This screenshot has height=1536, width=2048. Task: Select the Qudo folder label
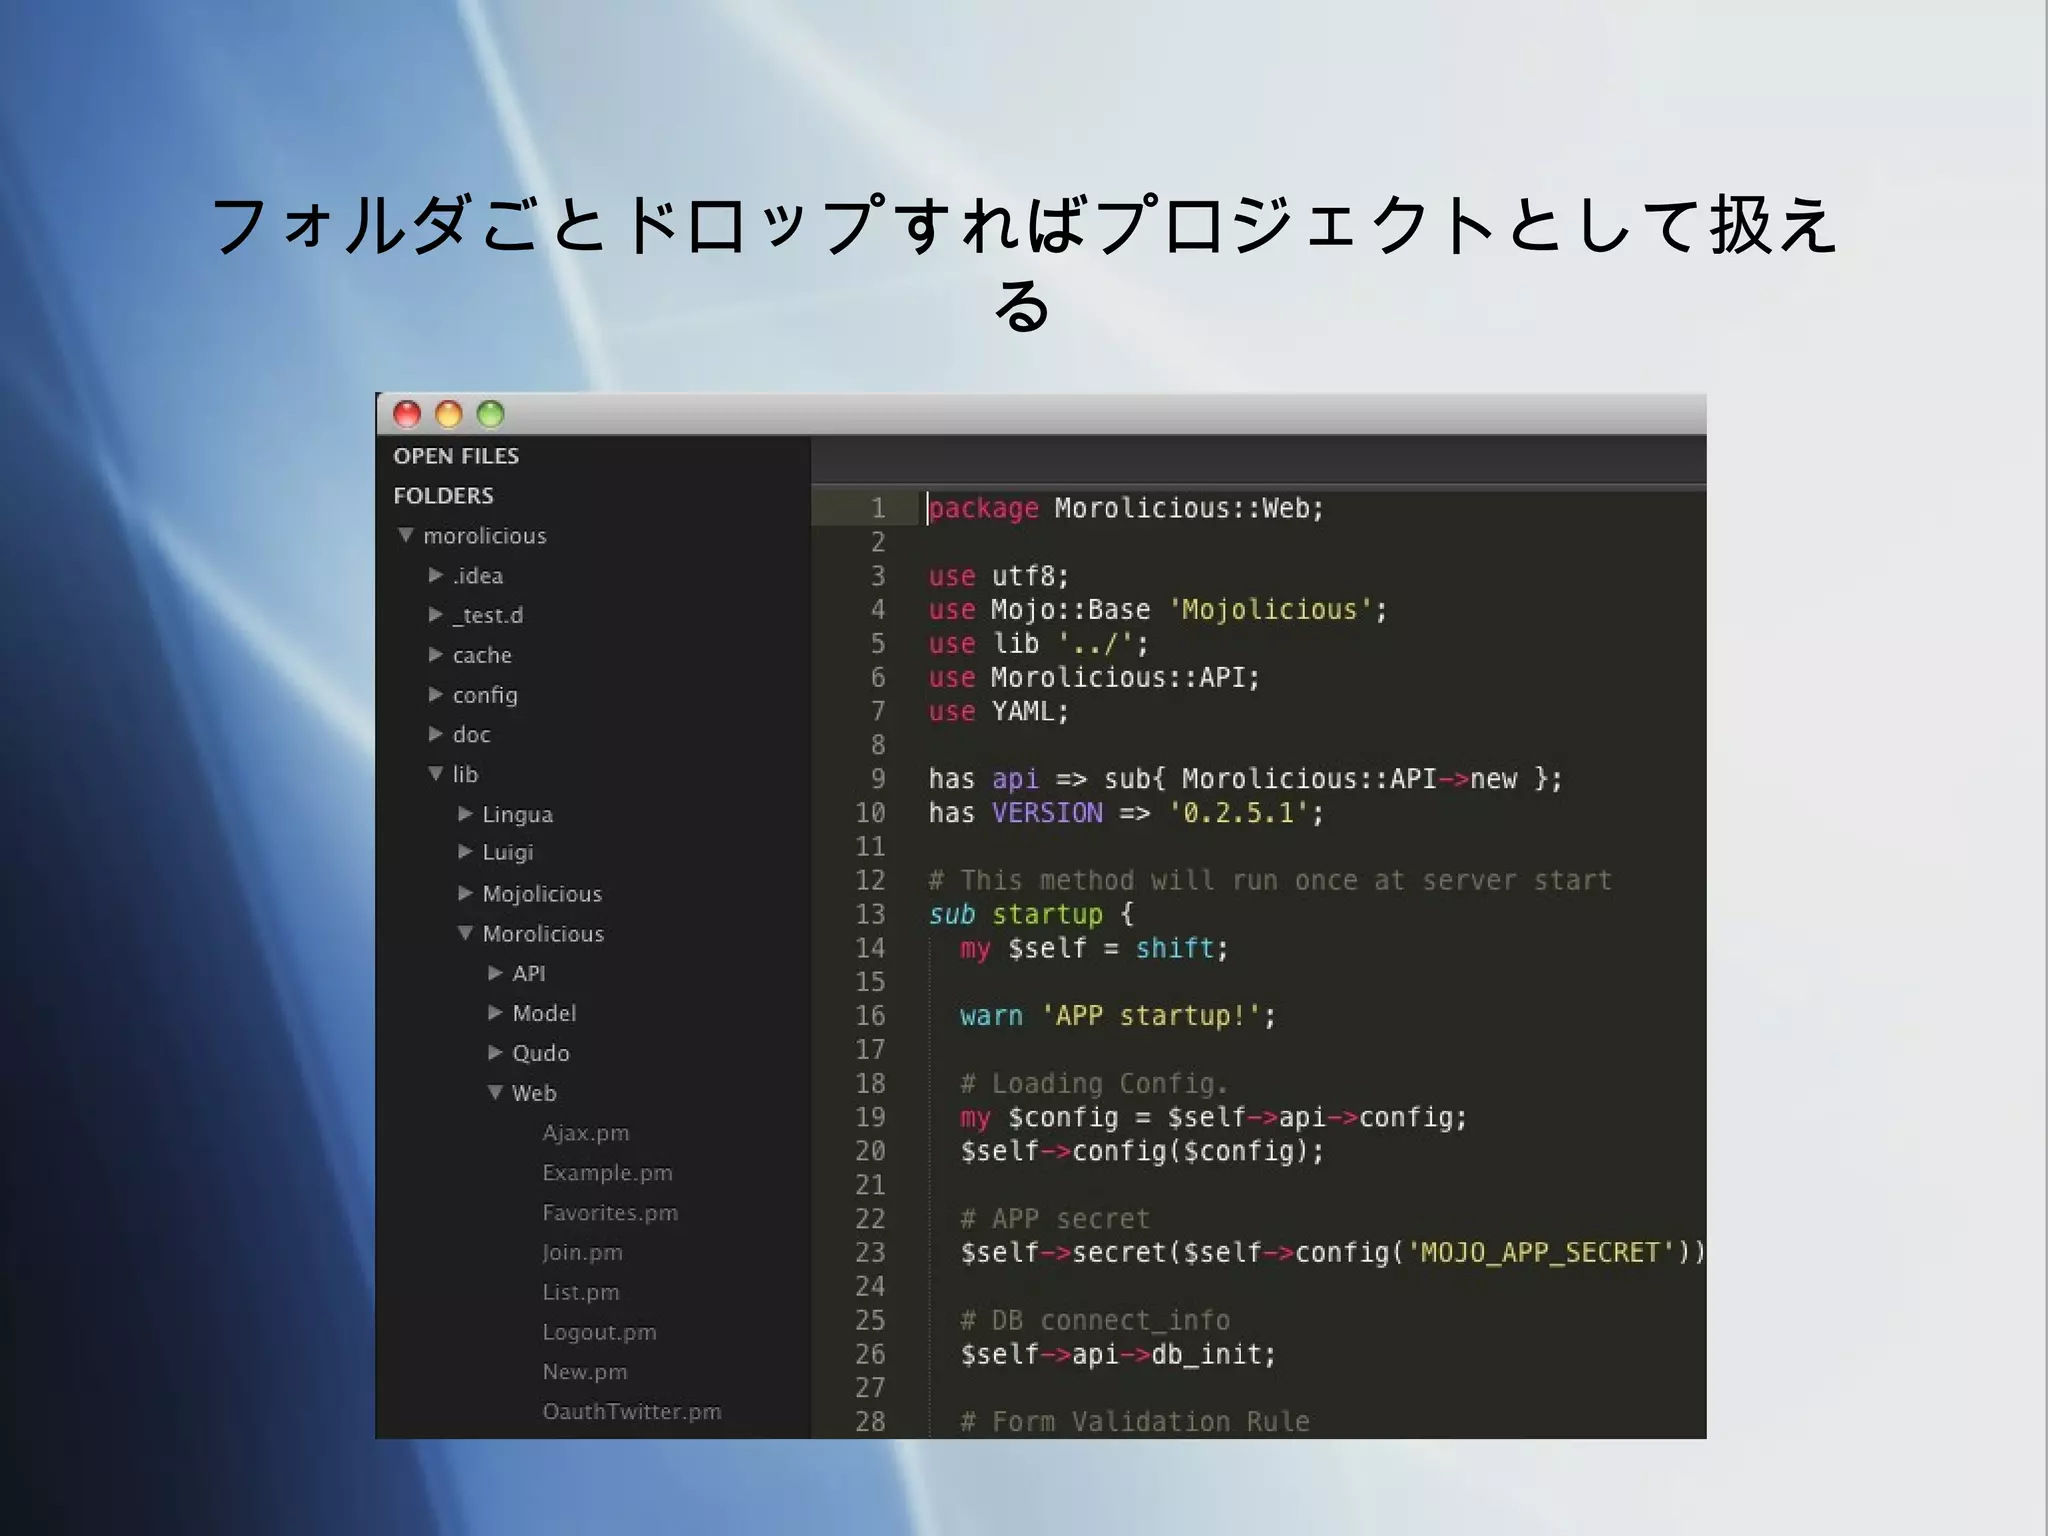click(541, 1053)
